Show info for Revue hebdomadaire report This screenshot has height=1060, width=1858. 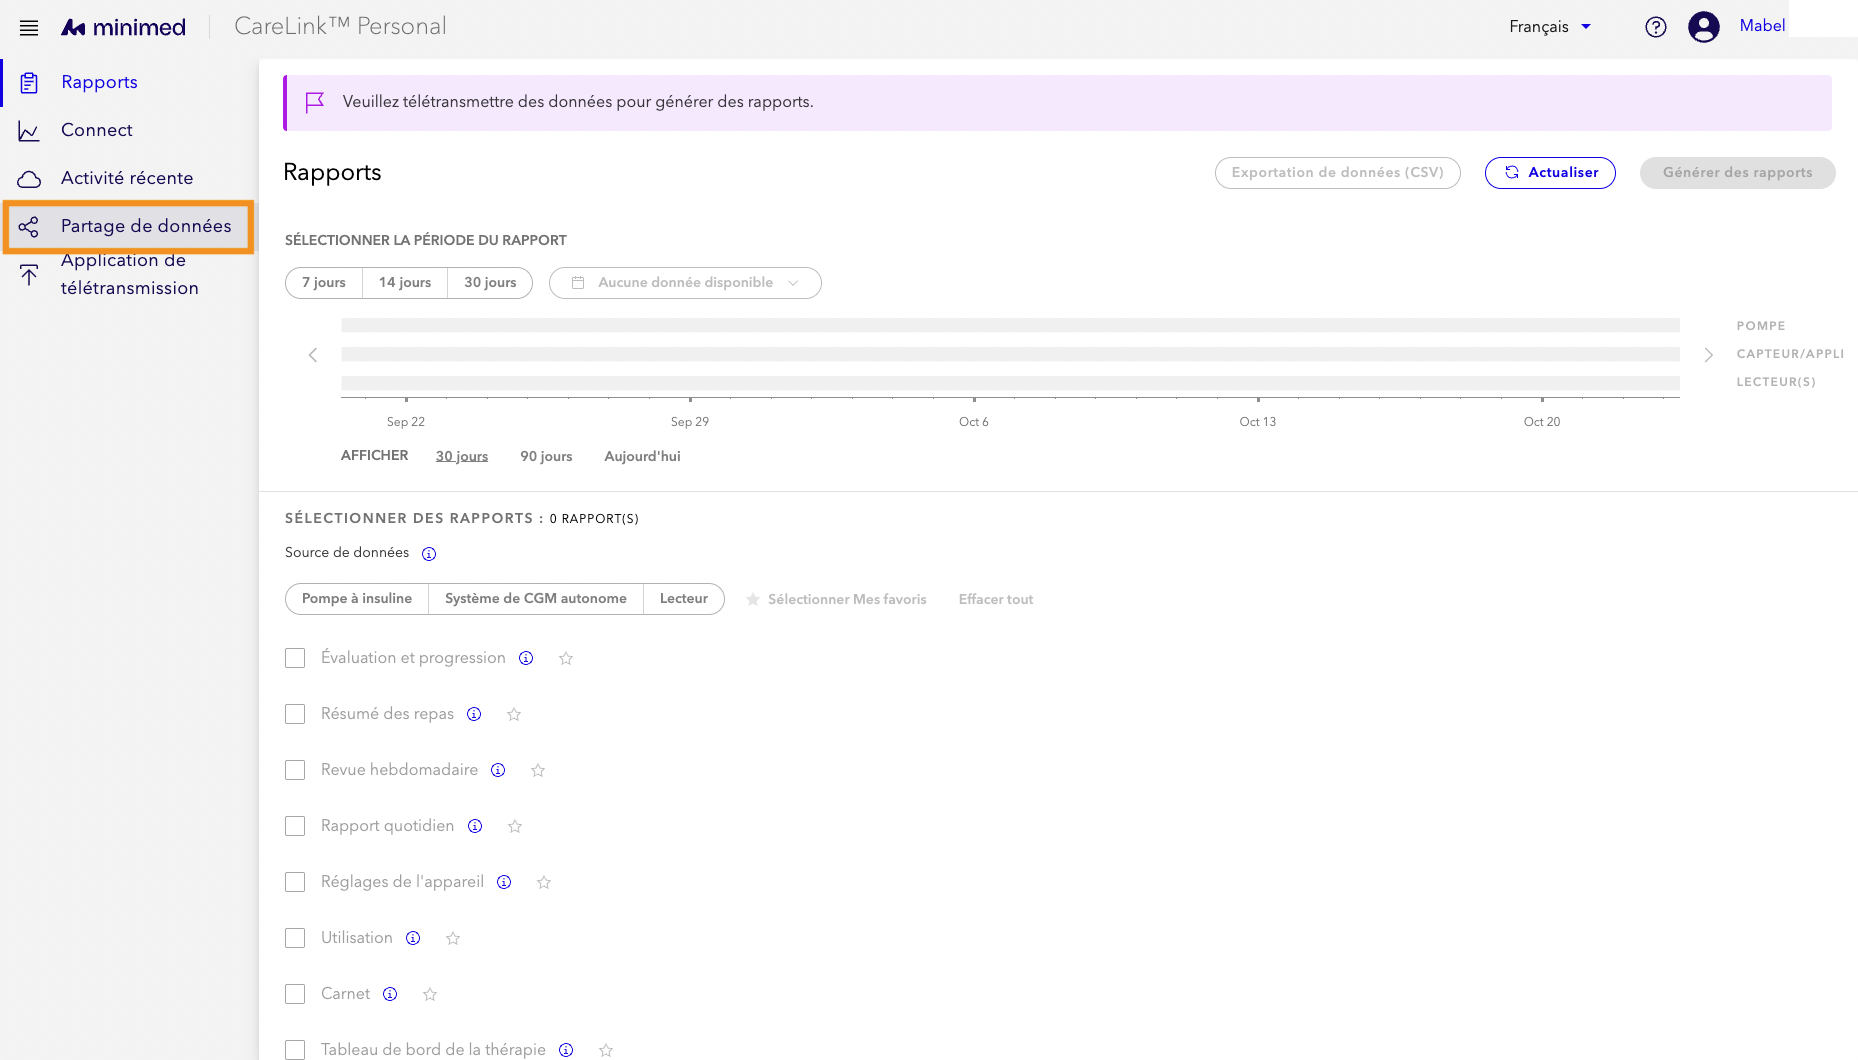[498, 770]
